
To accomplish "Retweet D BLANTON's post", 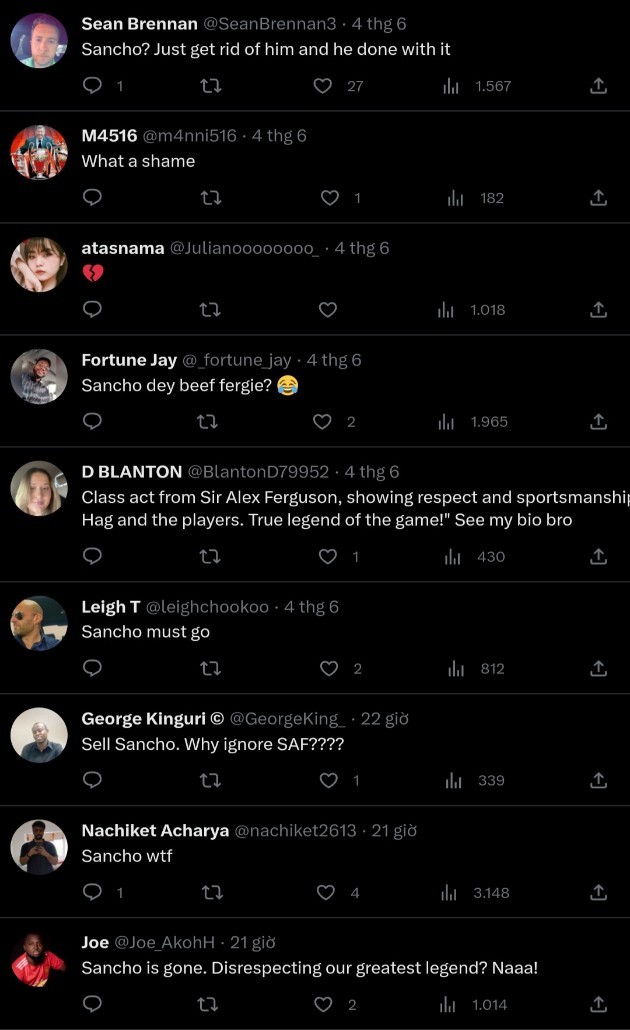I will (x=210, y=556).
